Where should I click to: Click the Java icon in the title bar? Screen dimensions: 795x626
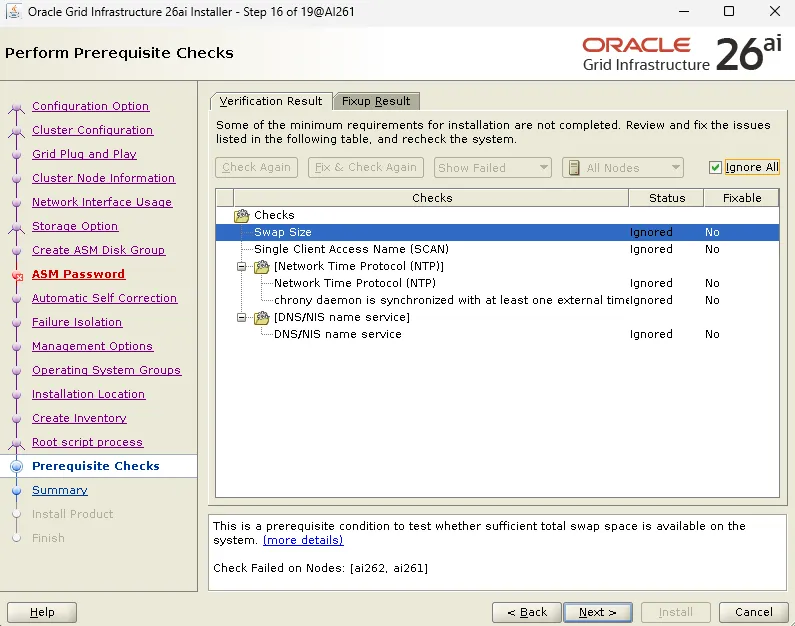pos(14,11)
